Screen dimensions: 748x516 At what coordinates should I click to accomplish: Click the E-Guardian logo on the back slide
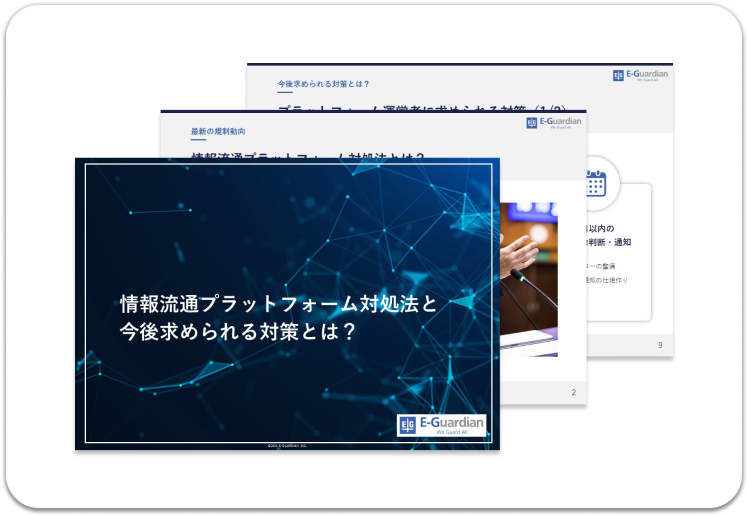click(x=640, y=75)
